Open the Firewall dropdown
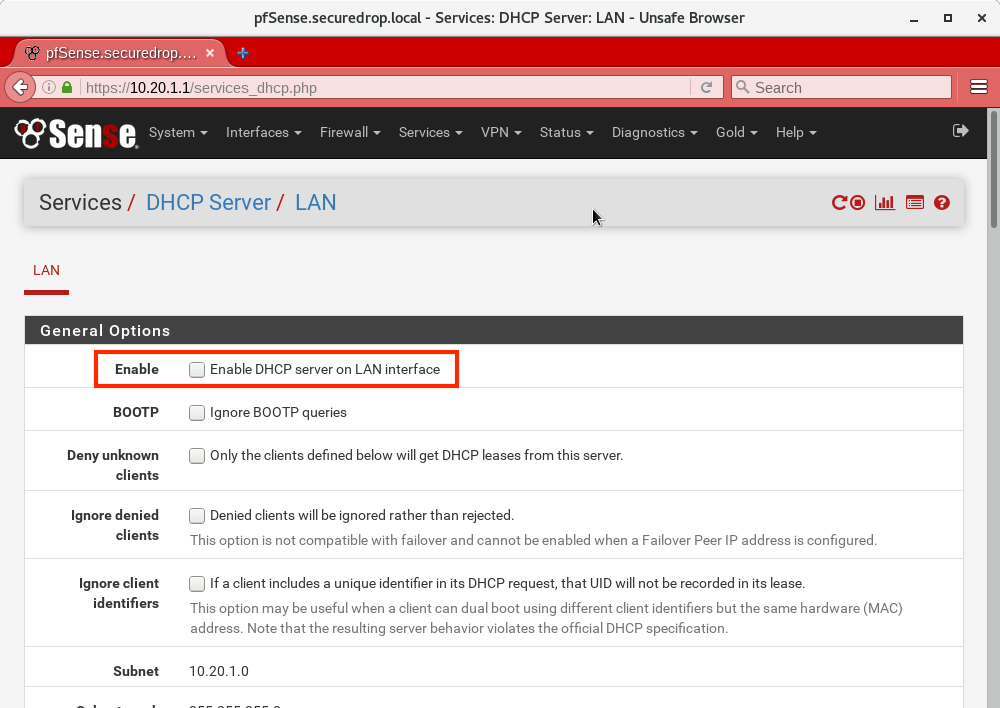 tap(350, 132)
